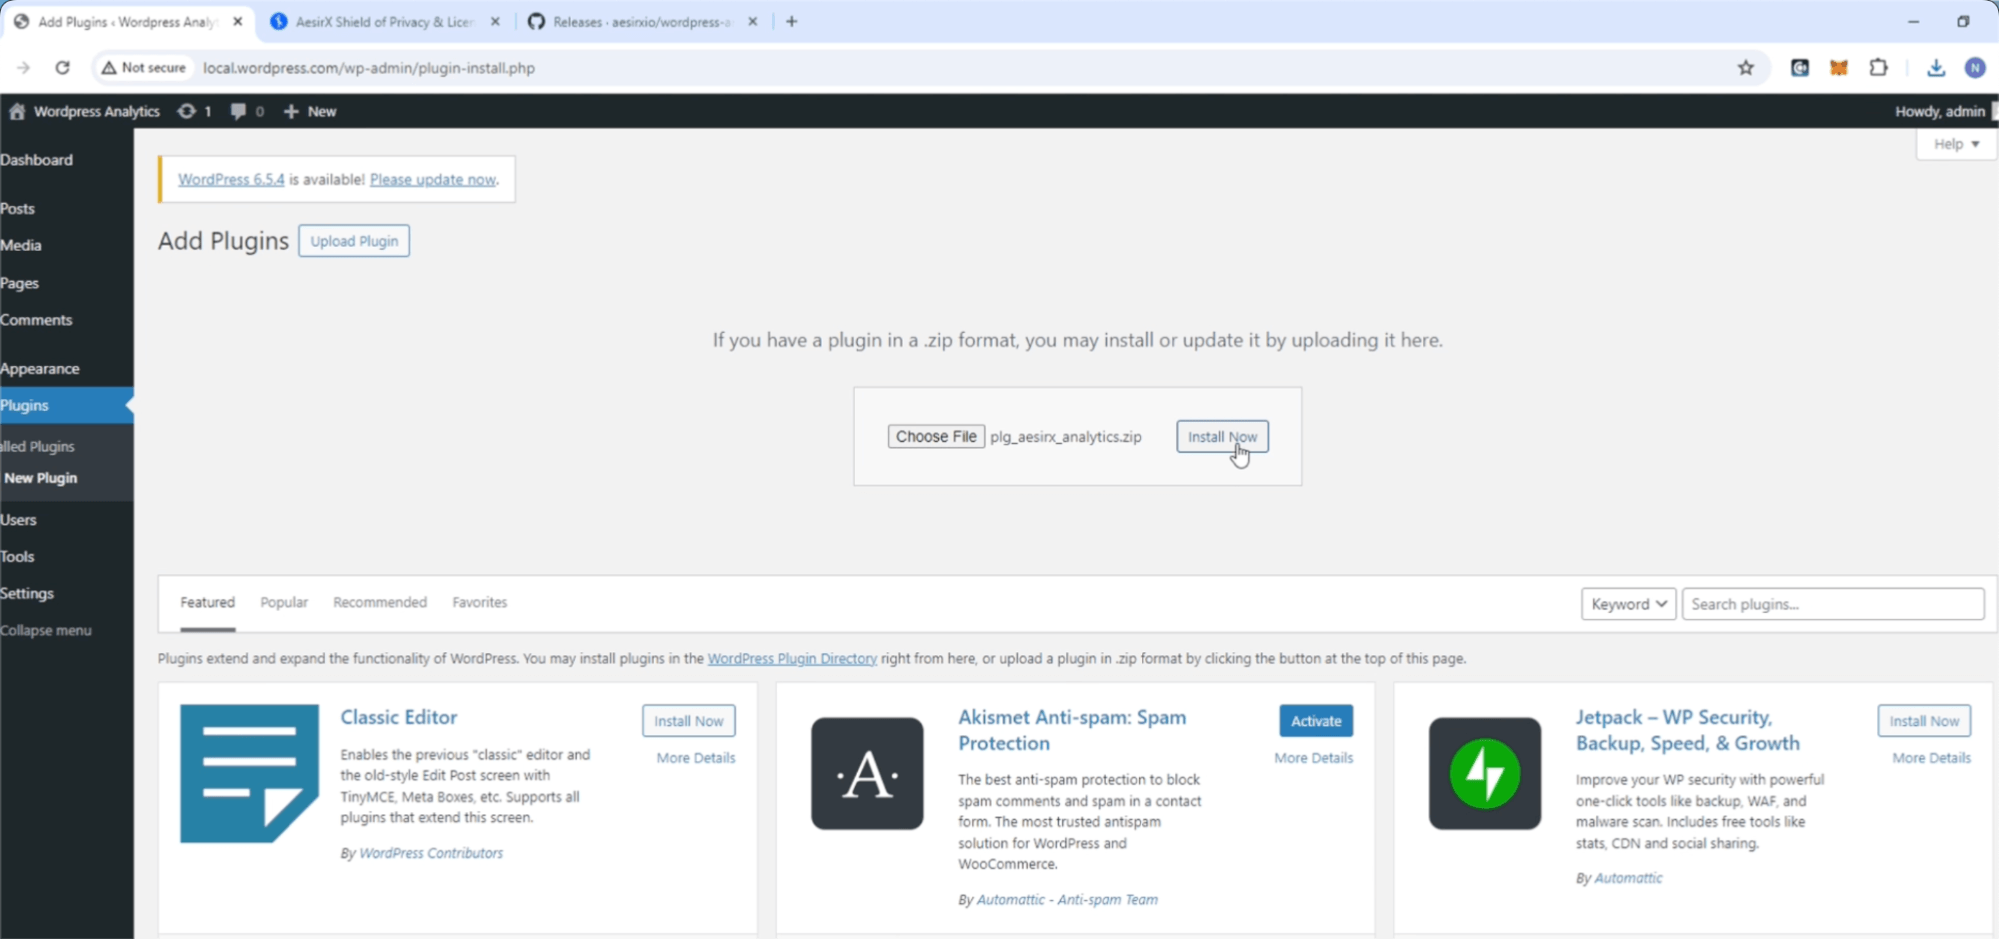Image resolution: width=1999 pixels, height=939 pixels.
Task: Click the Not secure site info badge
Action: [x=143, y=68]
